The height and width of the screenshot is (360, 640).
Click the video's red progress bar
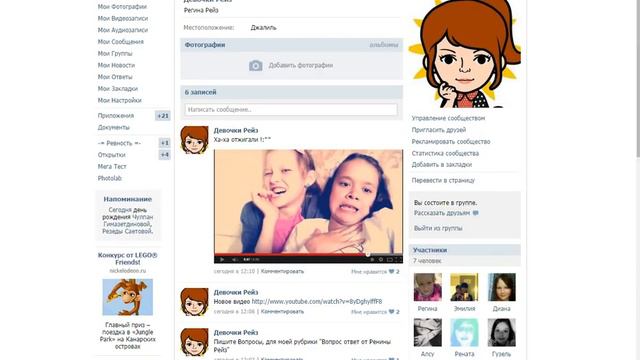(308, 254)
